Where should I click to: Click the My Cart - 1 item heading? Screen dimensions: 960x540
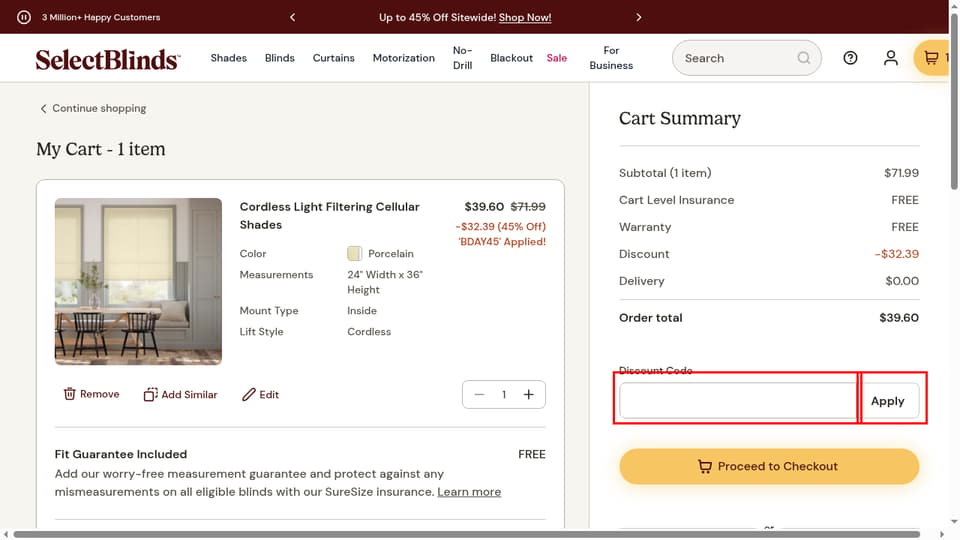[x=101, y=149]
